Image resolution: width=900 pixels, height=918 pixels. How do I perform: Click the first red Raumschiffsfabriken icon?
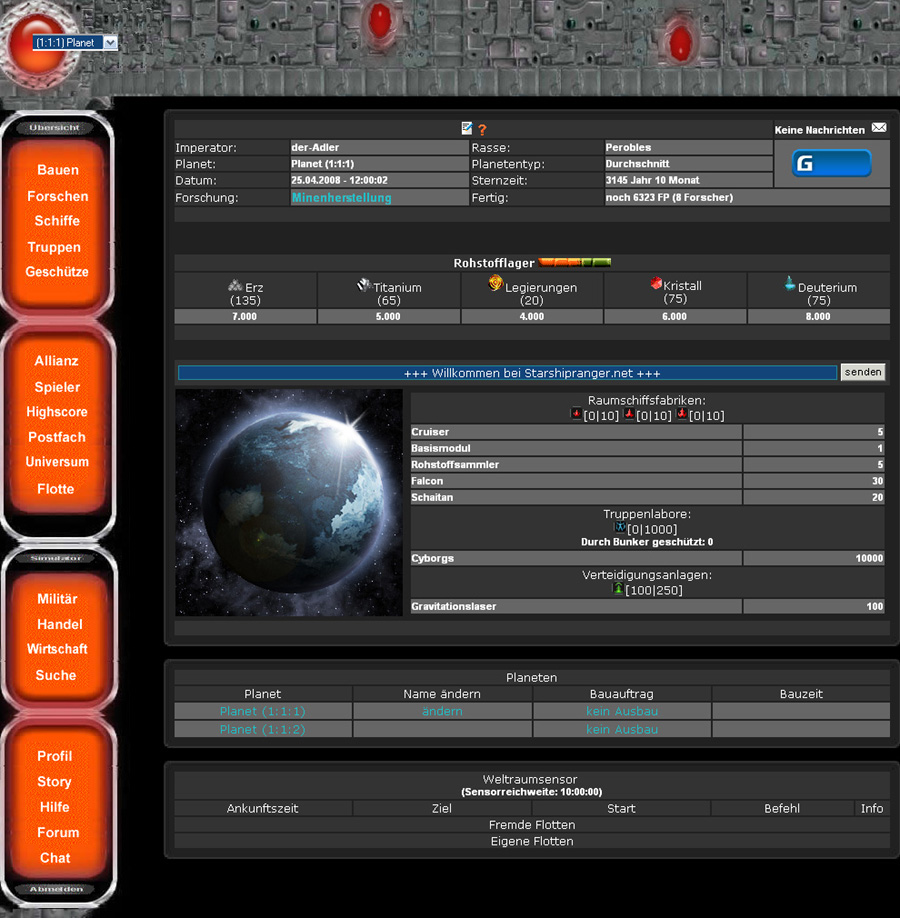coord(577,414)
